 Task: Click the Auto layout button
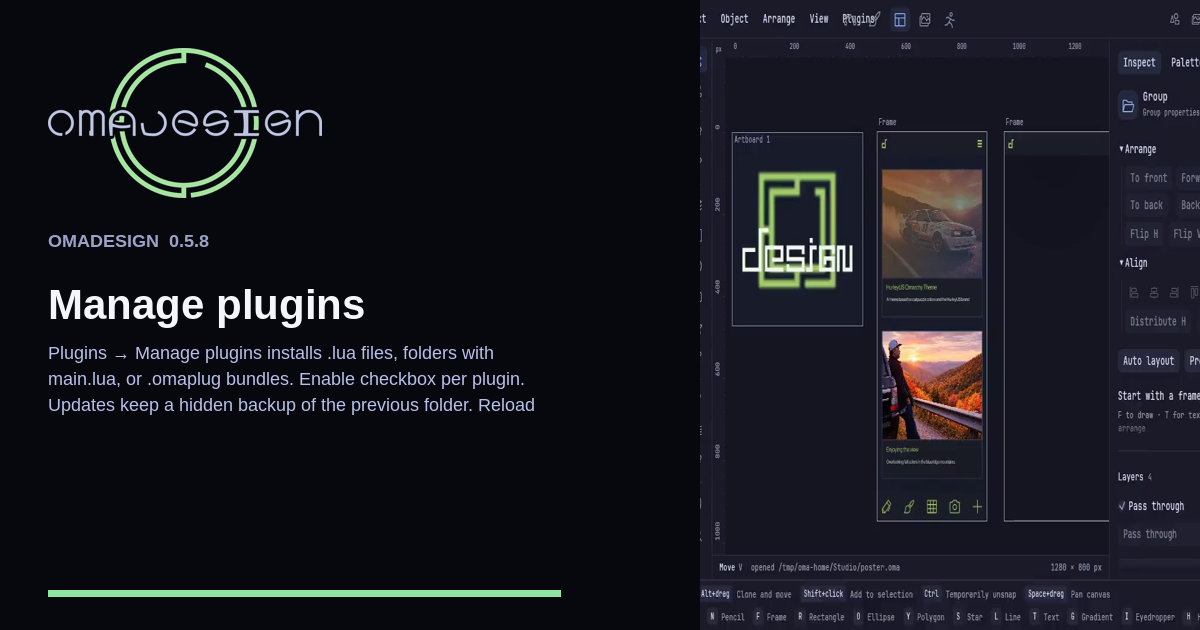[1148, 361]
